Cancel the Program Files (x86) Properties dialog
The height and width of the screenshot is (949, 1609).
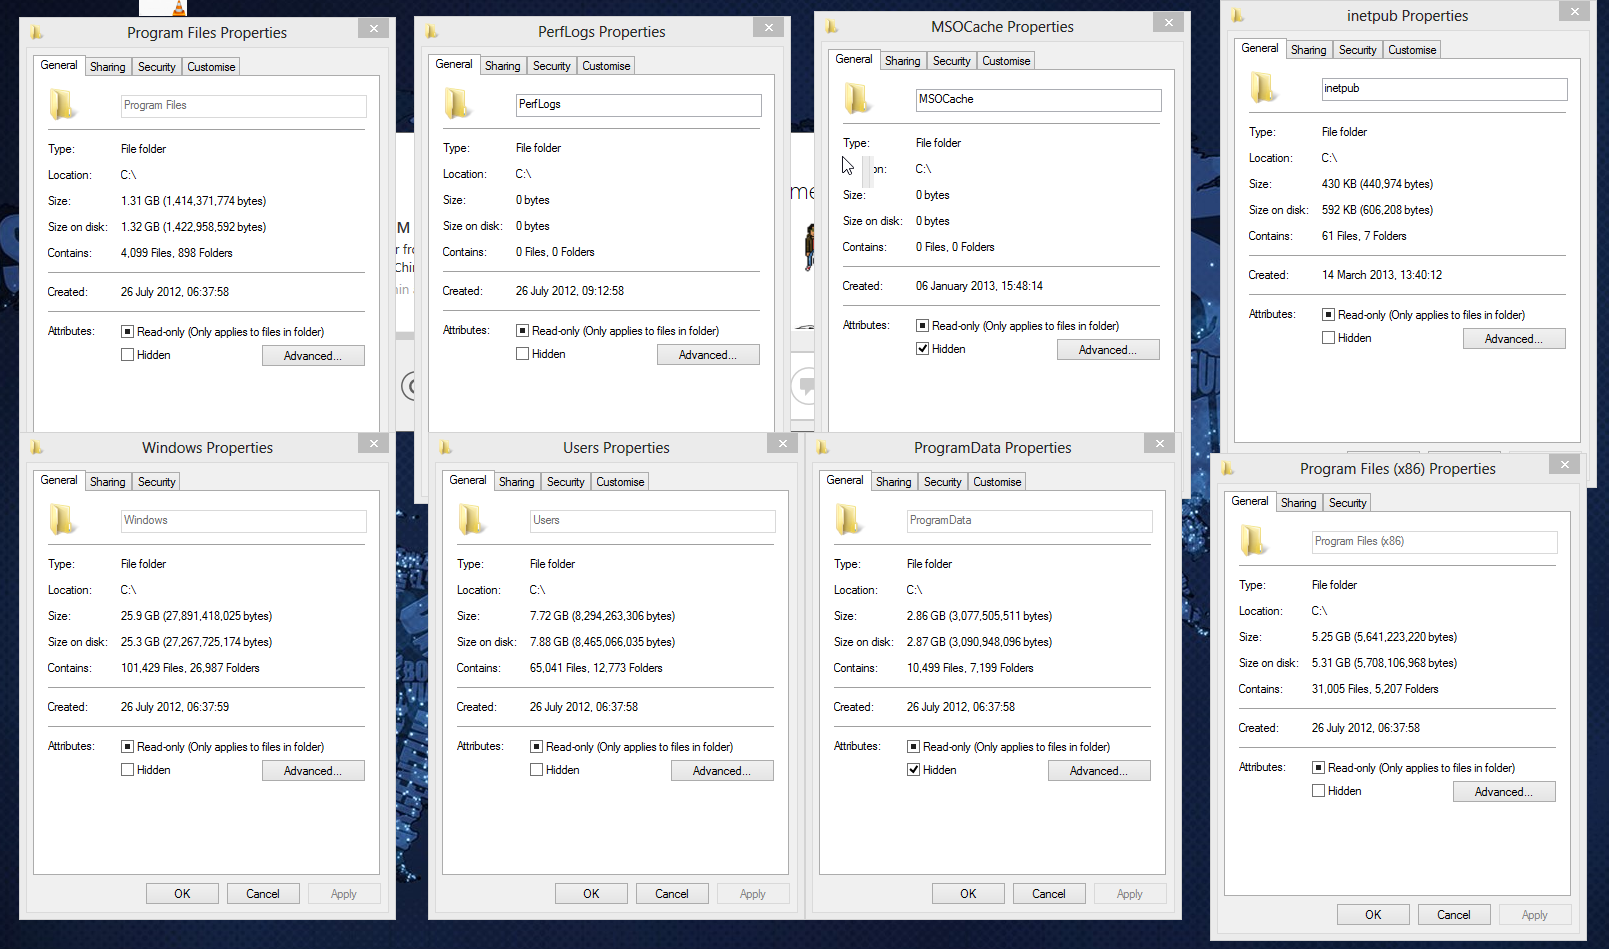tap(1453, 915)
